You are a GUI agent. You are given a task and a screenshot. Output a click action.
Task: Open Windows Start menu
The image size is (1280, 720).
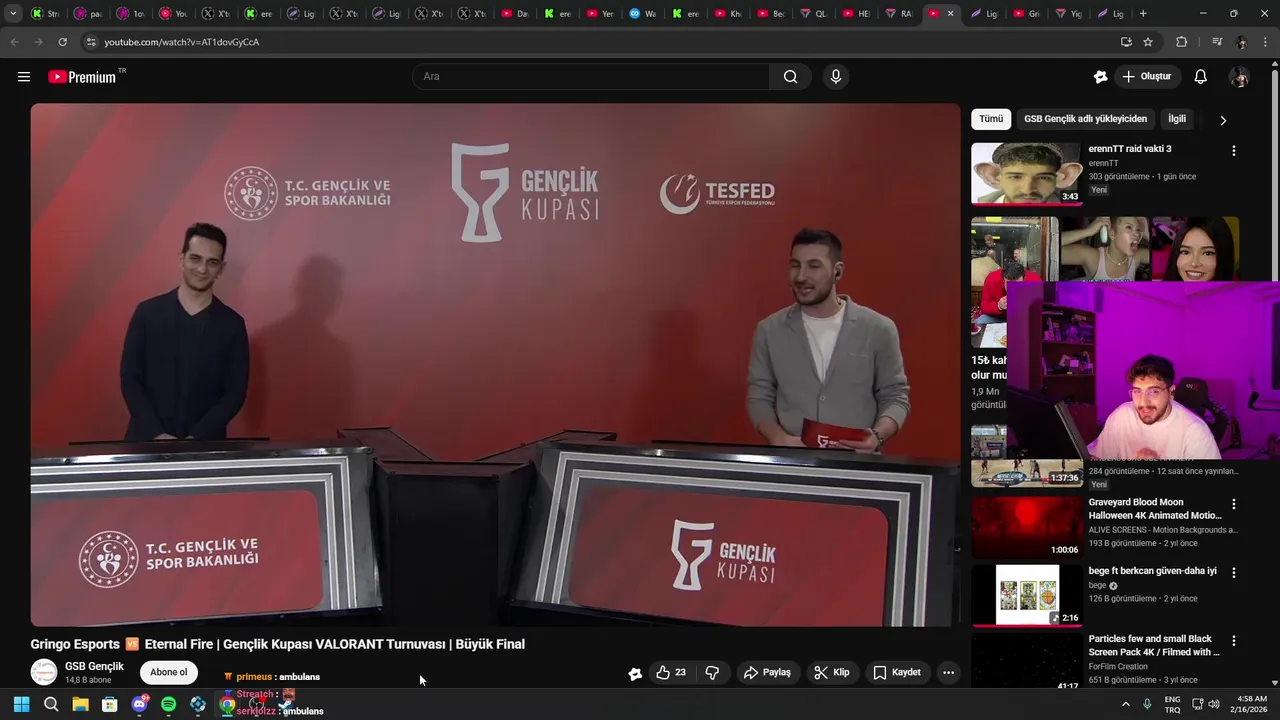tap(21, 705)
